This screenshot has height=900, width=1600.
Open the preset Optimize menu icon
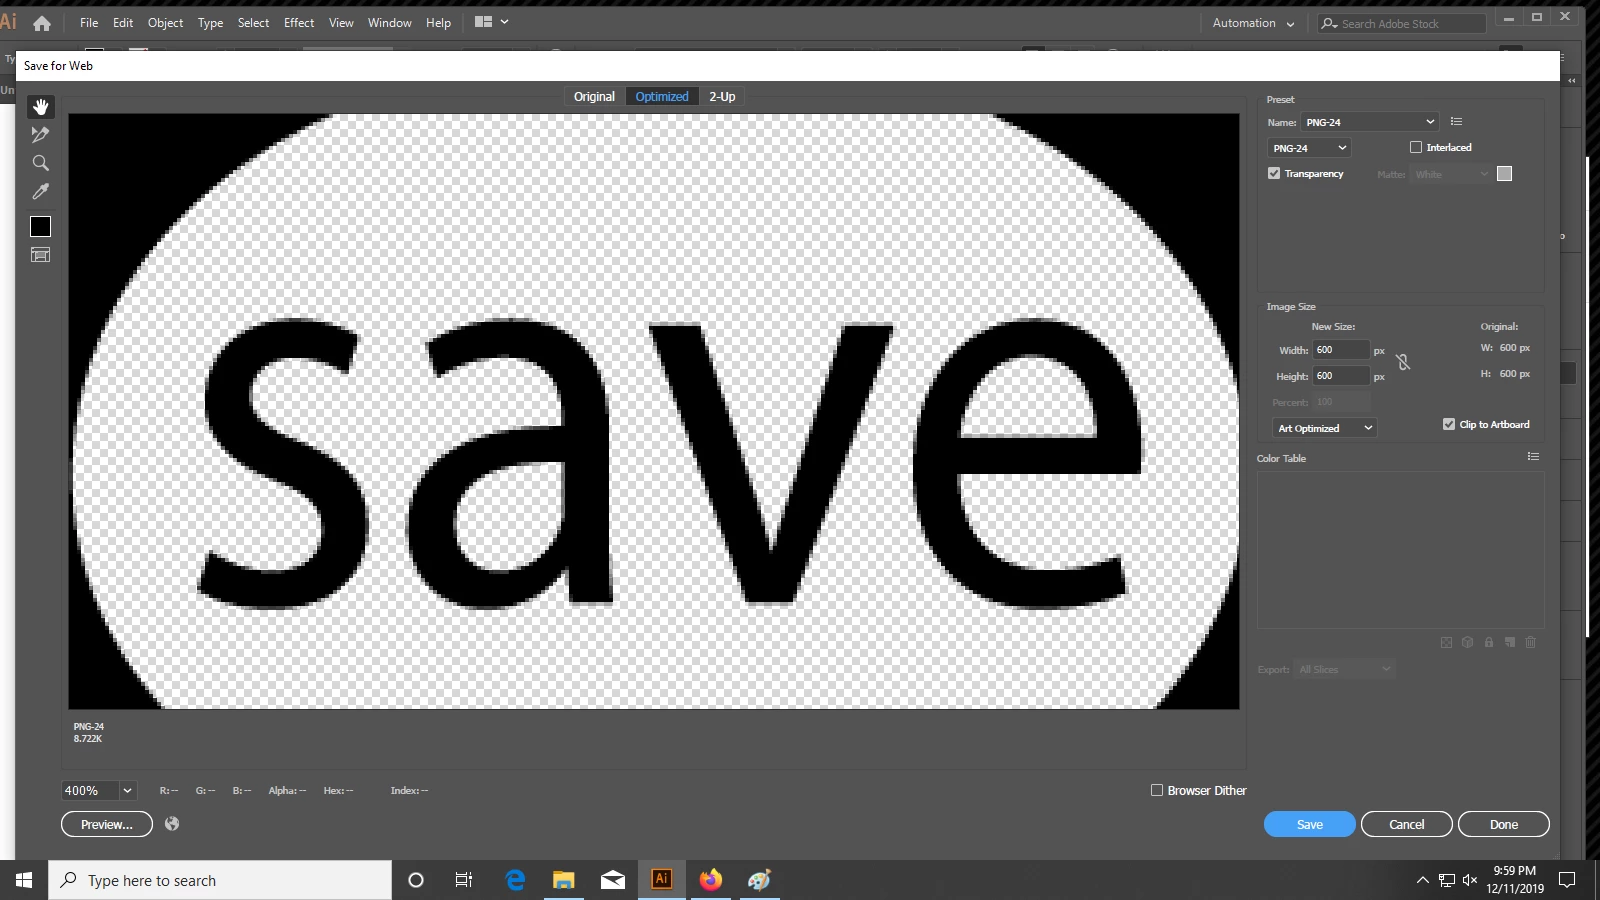1456,122
